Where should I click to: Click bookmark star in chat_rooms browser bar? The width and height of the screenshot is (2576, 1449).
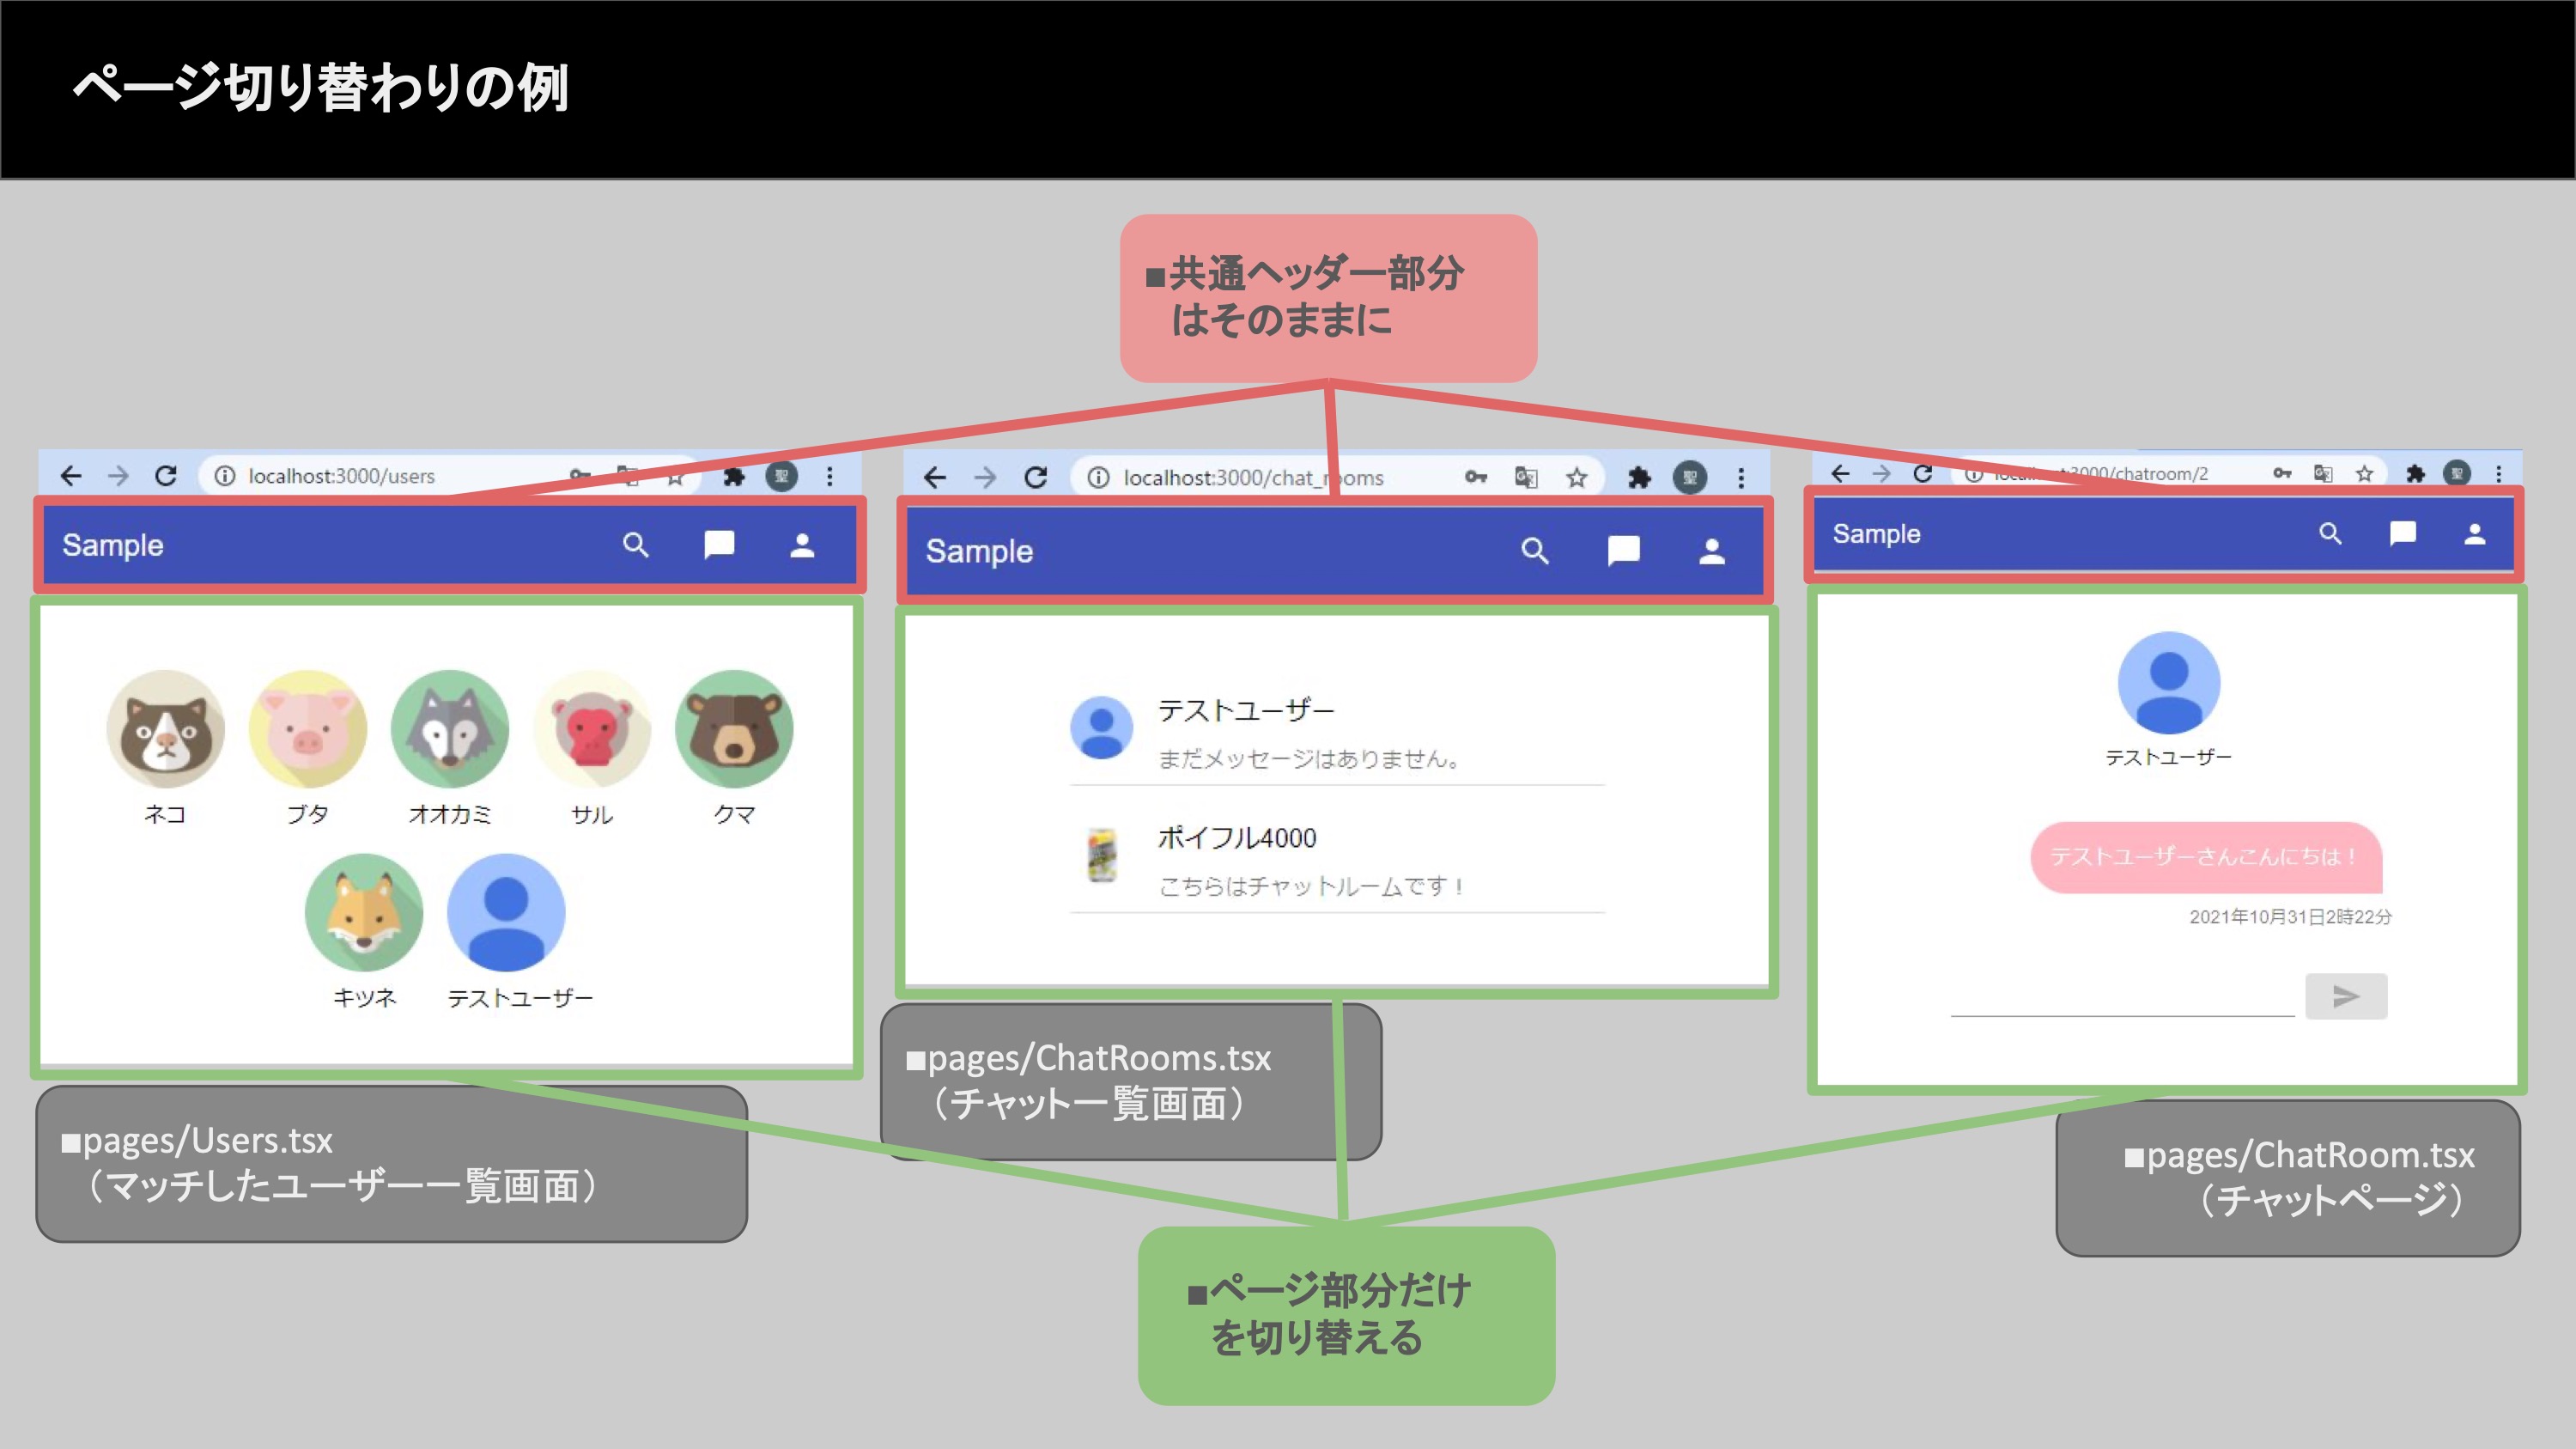point(1577,478)
